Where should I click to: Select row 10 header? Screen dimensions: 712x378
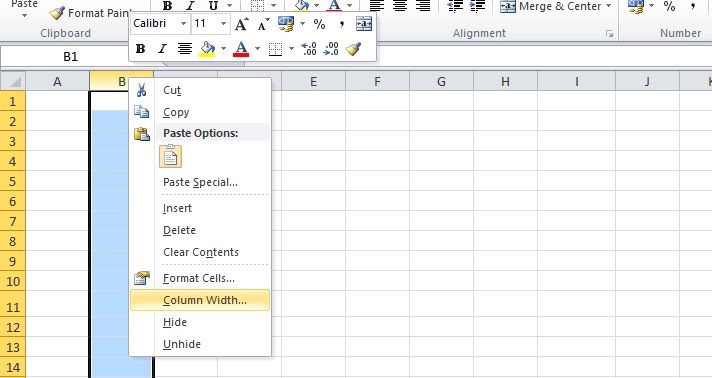tap(13, 281)
